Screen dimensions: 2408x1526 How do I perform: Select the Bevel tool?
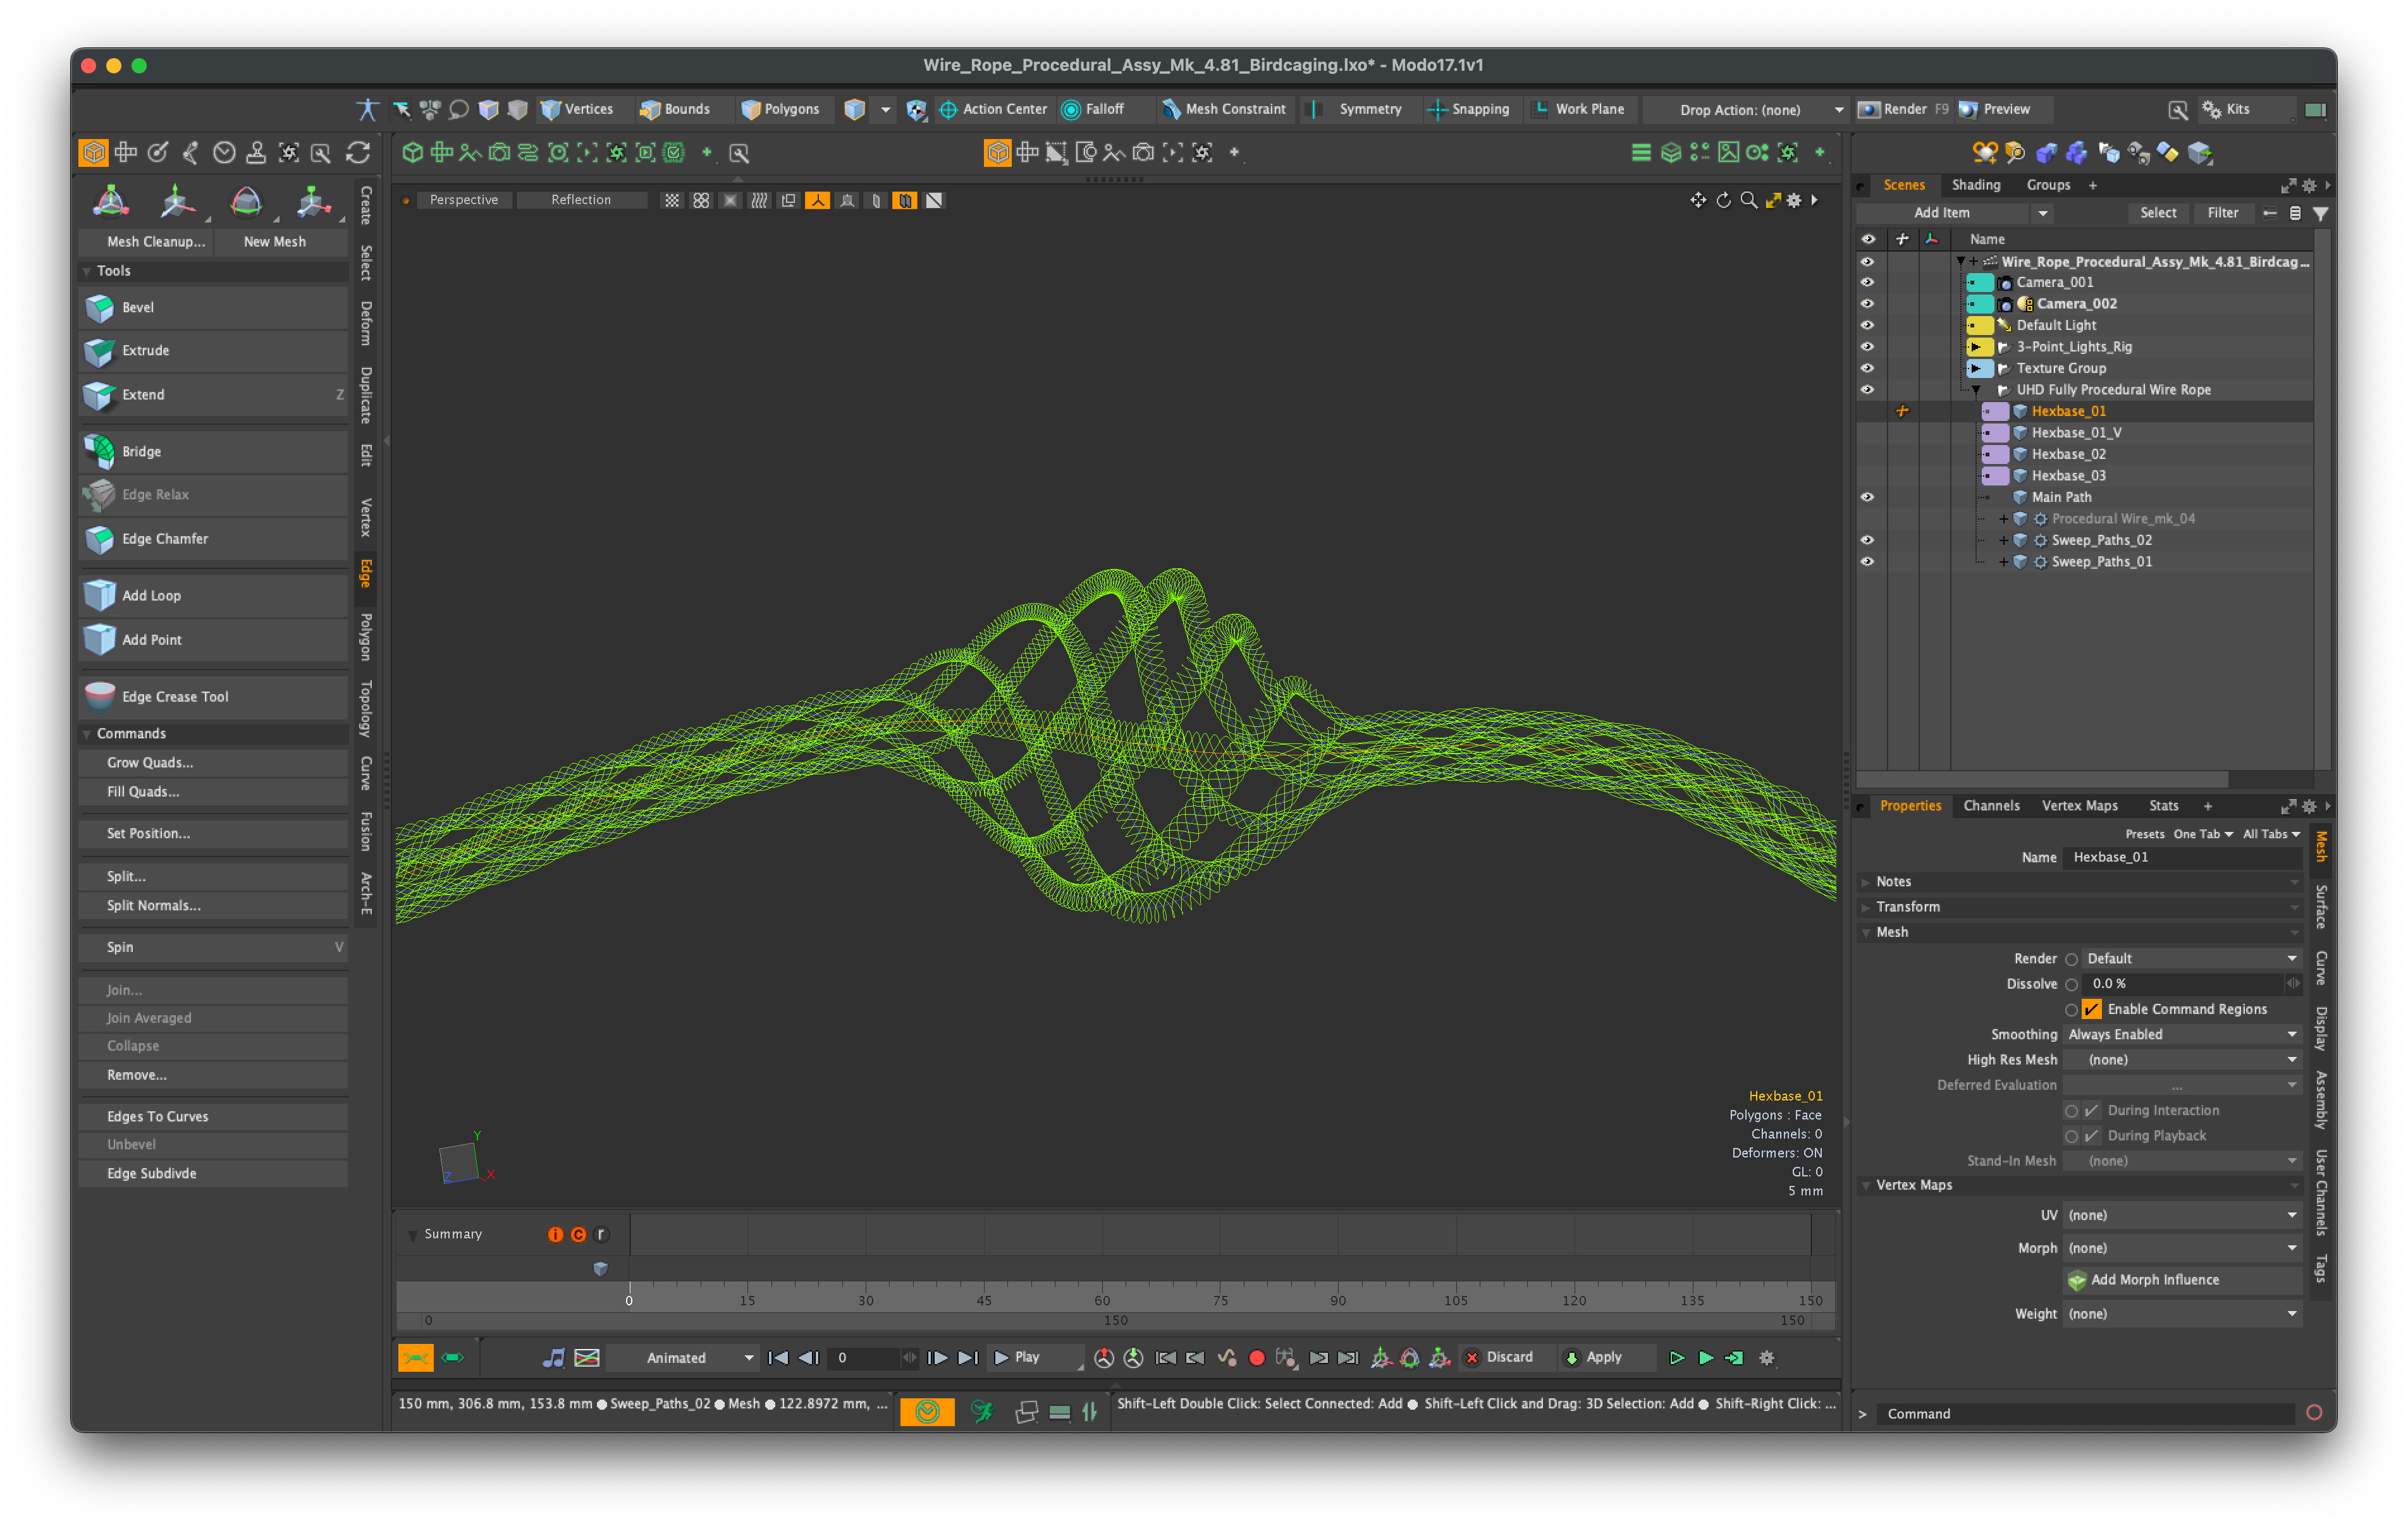213,307
